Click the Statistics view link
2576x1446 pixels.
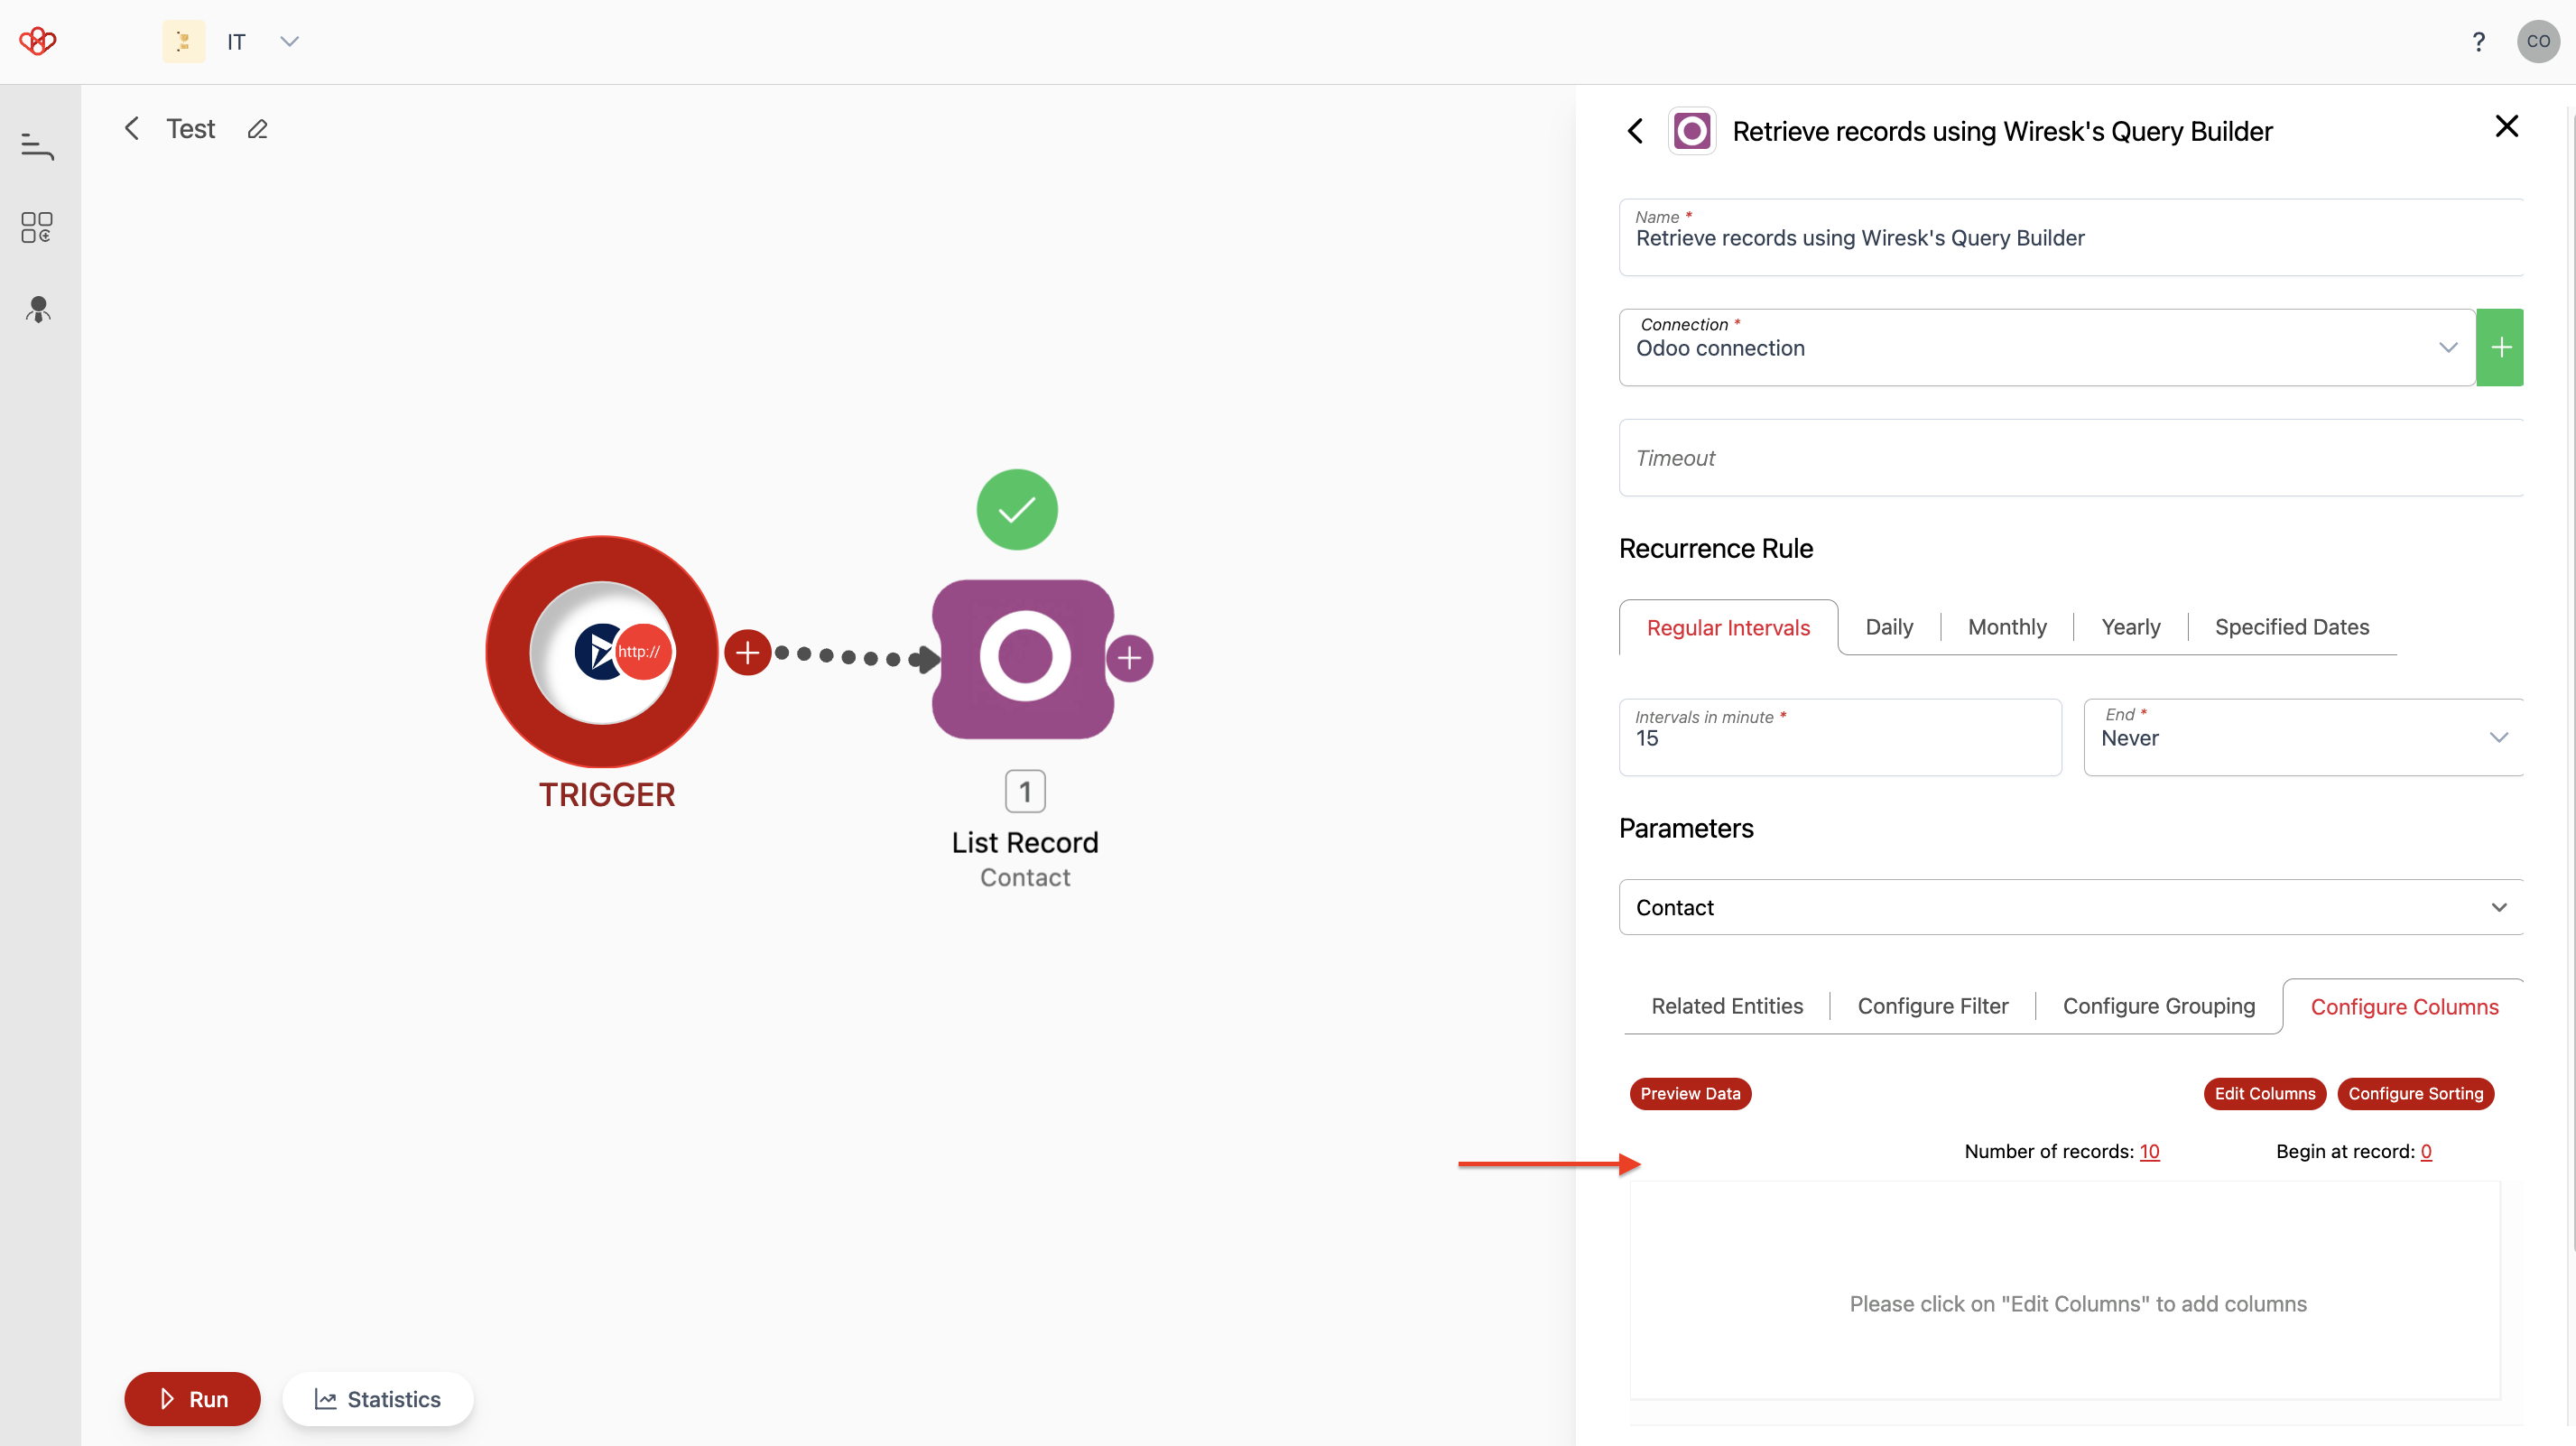(x=377, y=1398)
